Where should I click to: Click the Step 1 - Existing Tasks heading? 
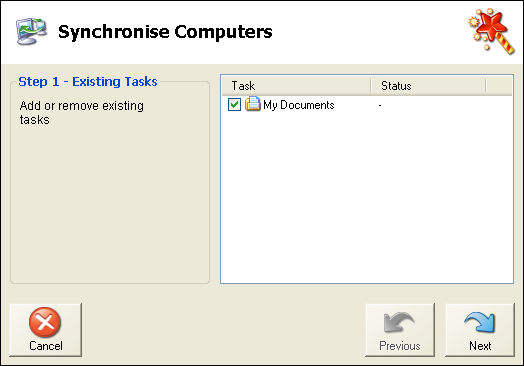[88, 82]
